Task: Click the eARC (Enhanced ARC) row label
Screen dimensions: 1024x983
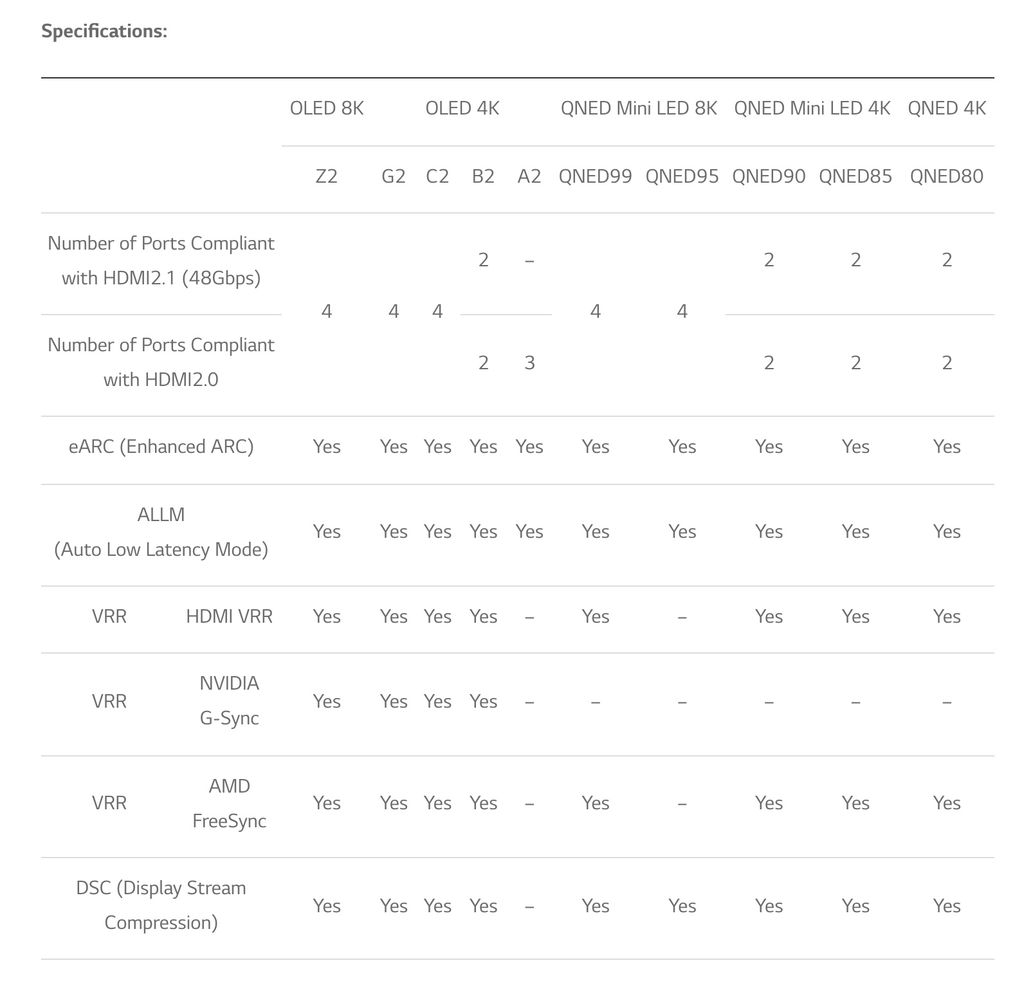Action: tap(161, 446)
